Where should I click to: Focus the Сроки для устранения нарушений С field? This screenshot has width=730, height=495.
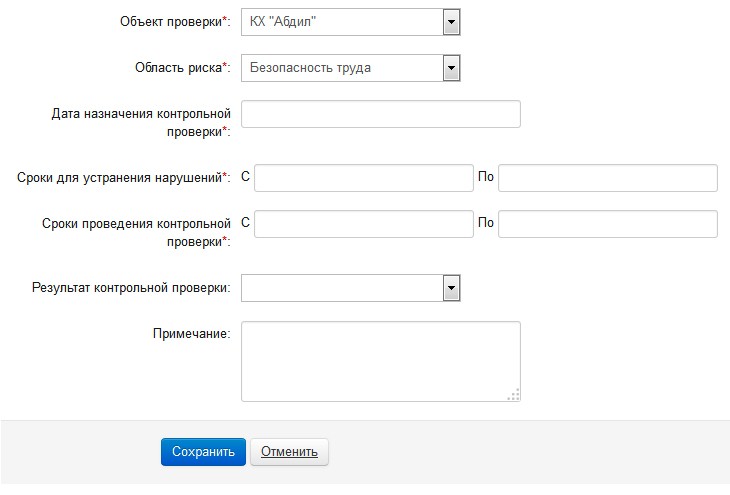coord(364,178)
